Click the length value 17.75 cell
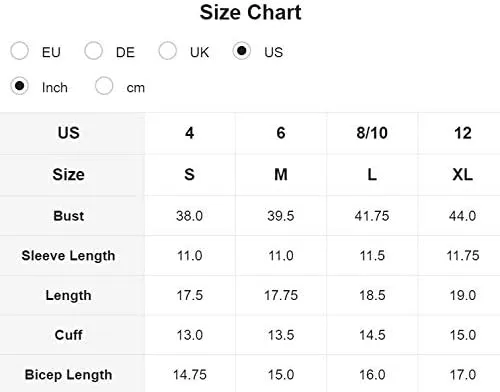 [x=281, y=295]
